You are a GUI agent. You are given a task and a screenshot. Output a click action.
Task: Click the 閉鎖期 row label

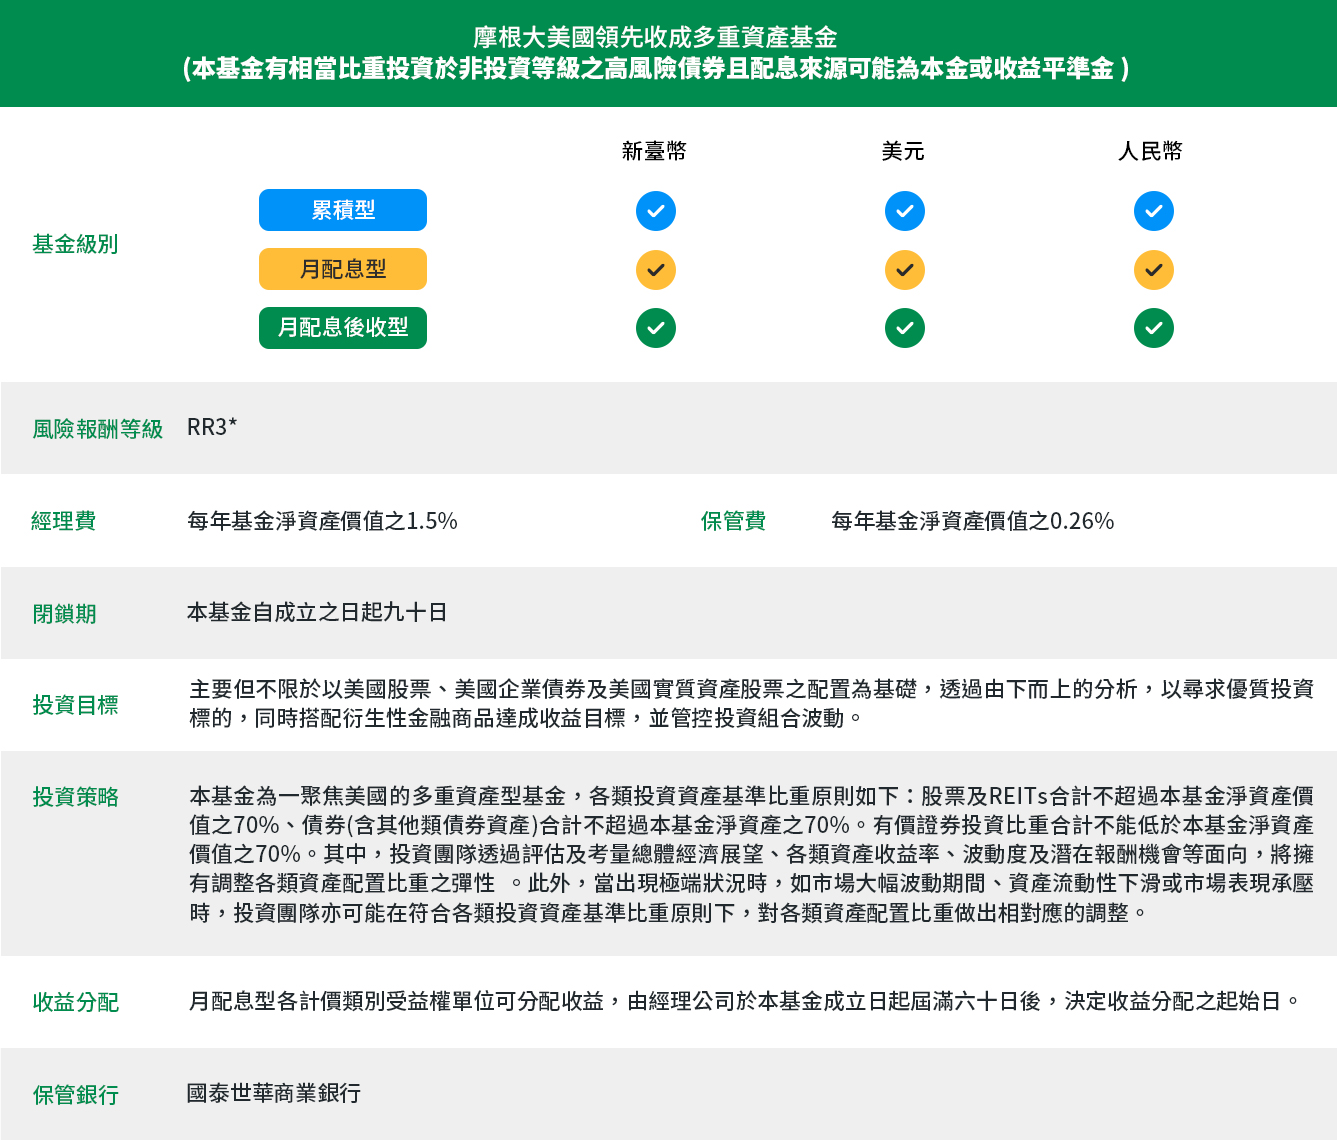click(64, 614)
